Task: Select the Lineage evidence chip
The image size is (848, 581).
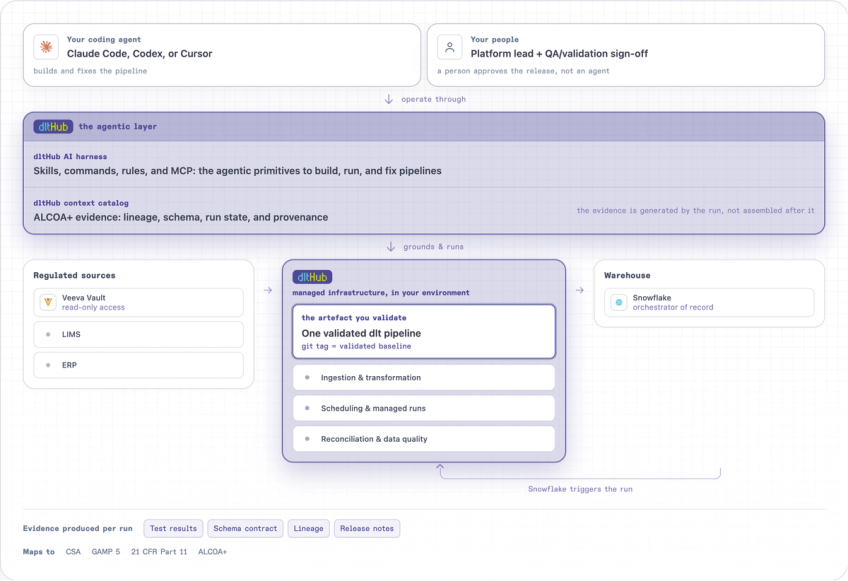Action: click(x=308, y=529)
